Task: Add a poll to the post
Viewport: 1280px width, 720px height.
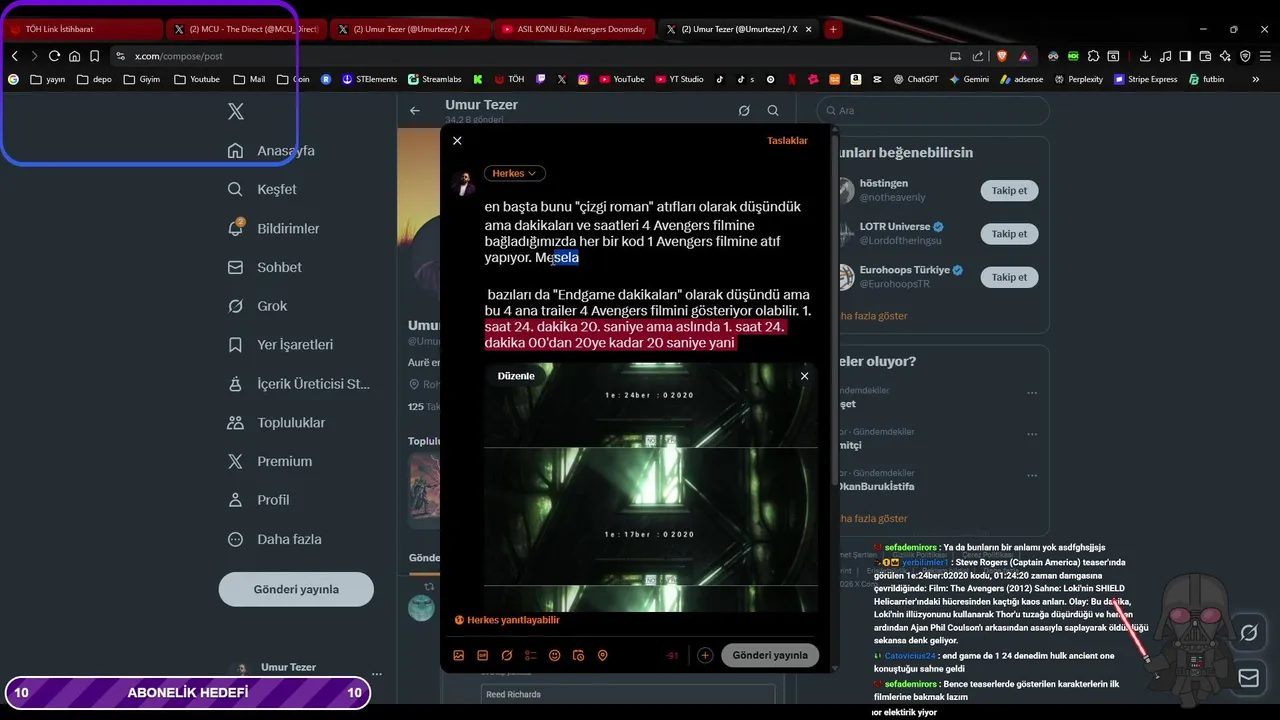Action: click(531, 655)
